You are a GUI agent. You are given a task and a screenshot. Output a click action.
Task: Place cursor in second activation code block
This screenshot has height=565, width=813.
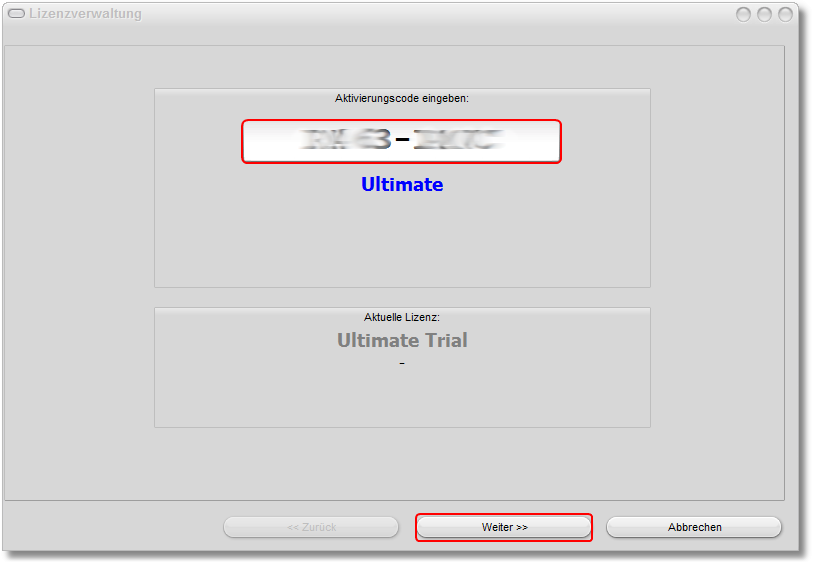coord(456,141)
